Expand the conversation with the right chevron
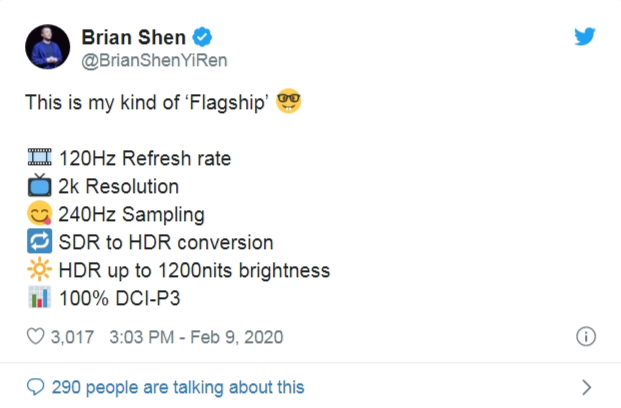 pyautogui.click(x=587, y=387)
